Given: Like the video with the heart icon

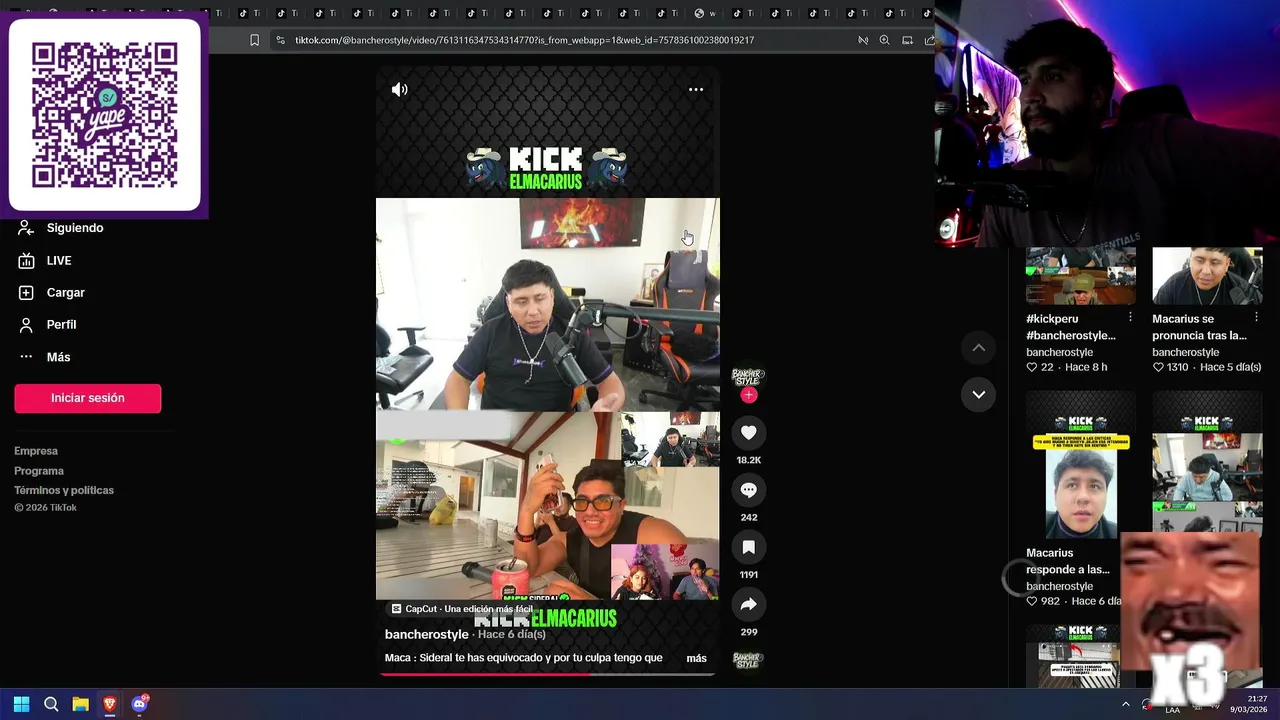Looking at the screenshot, I should pos(748,432).
